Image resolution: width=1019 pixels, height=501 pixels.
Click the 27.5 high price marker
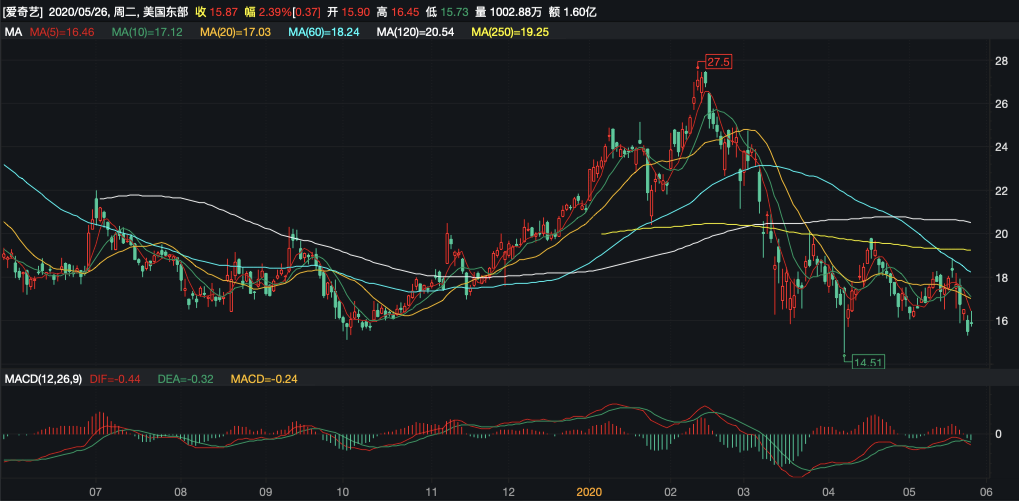[x=719, y=62]
